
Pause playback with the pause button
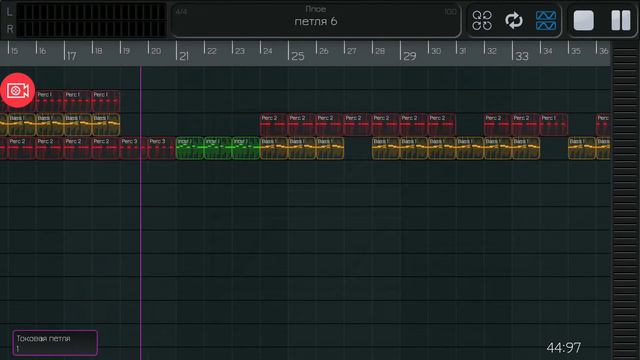pos(621,20)
